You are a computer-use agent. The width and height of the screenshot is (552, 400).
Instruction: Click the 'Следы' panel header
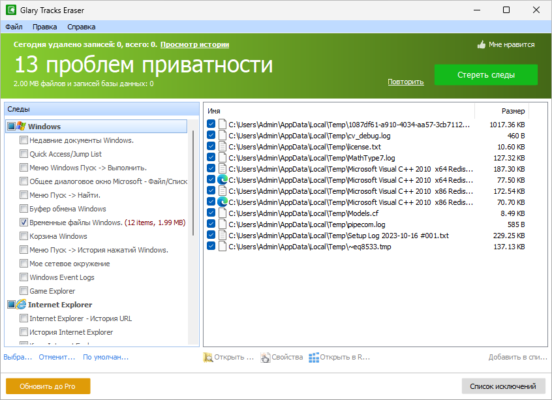click(102, 109)
